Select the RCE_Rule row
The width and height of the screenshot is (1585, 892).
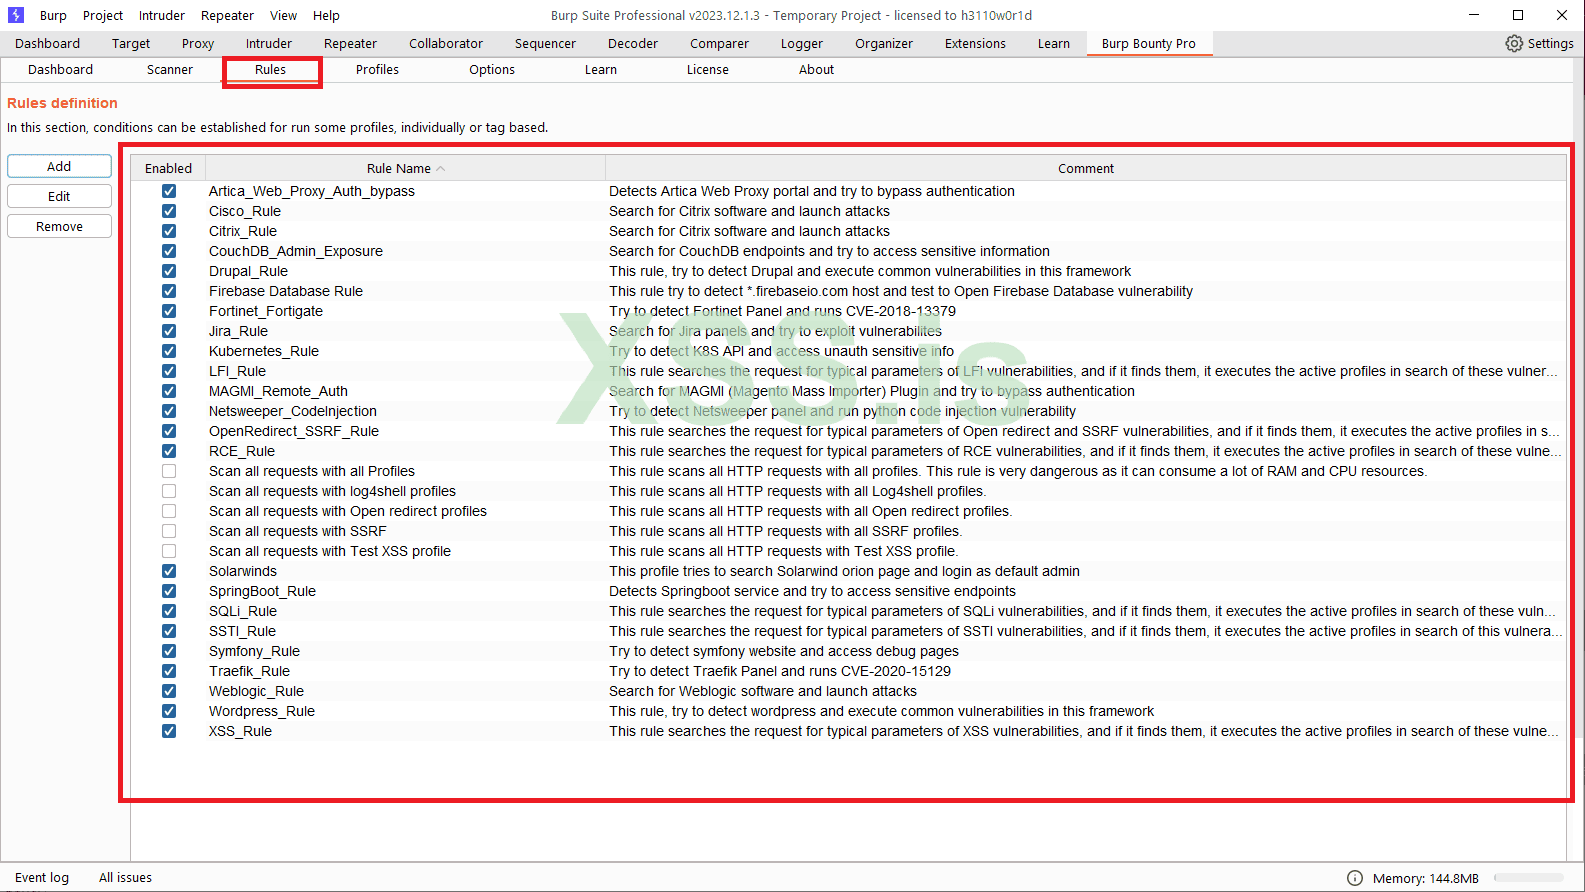tap(848, 451)
